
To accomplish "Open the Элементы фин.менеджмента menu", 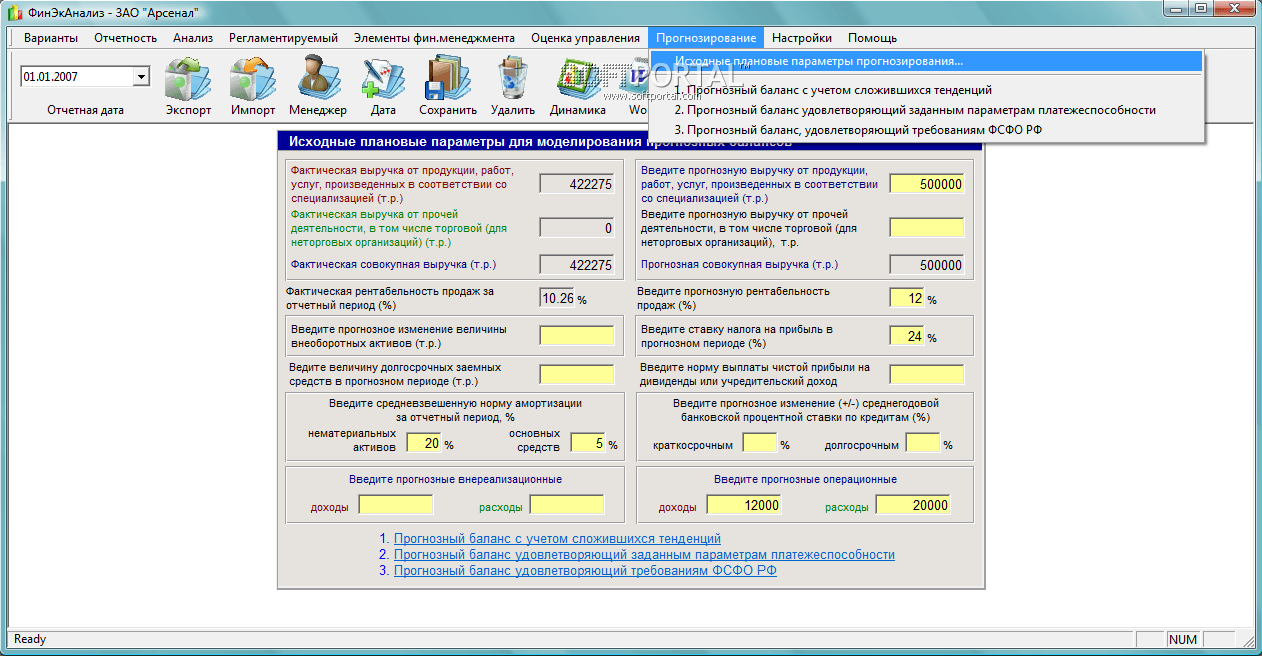I will click(x=434, y=38).
